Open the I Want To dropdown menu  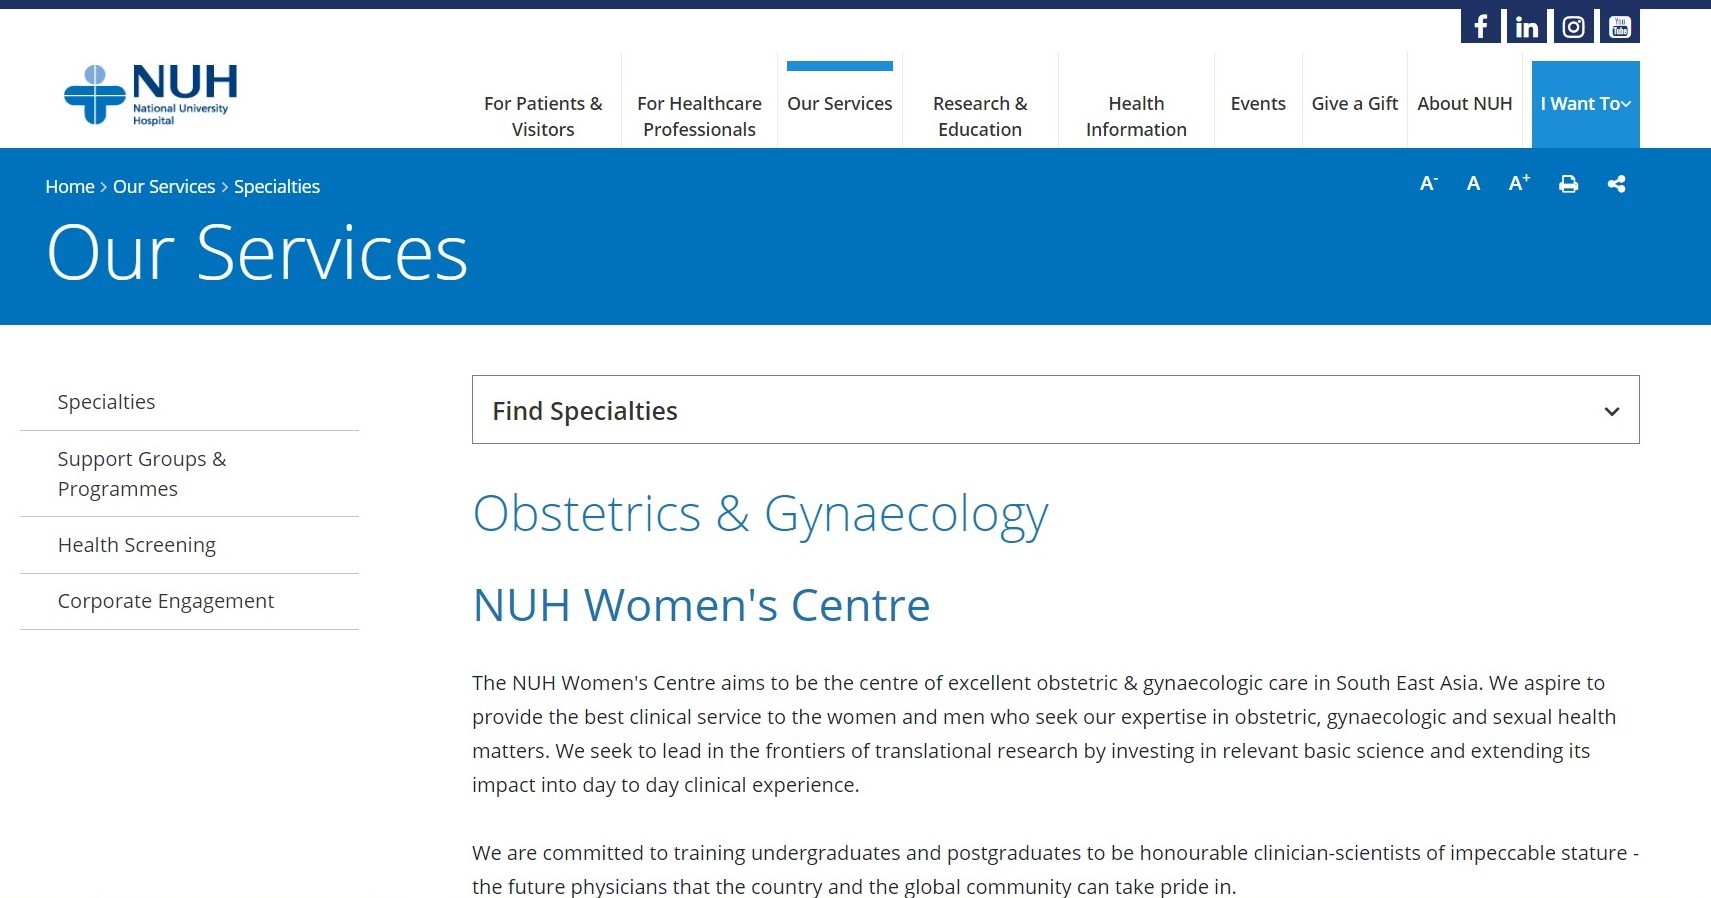(x=1586, y=104)
